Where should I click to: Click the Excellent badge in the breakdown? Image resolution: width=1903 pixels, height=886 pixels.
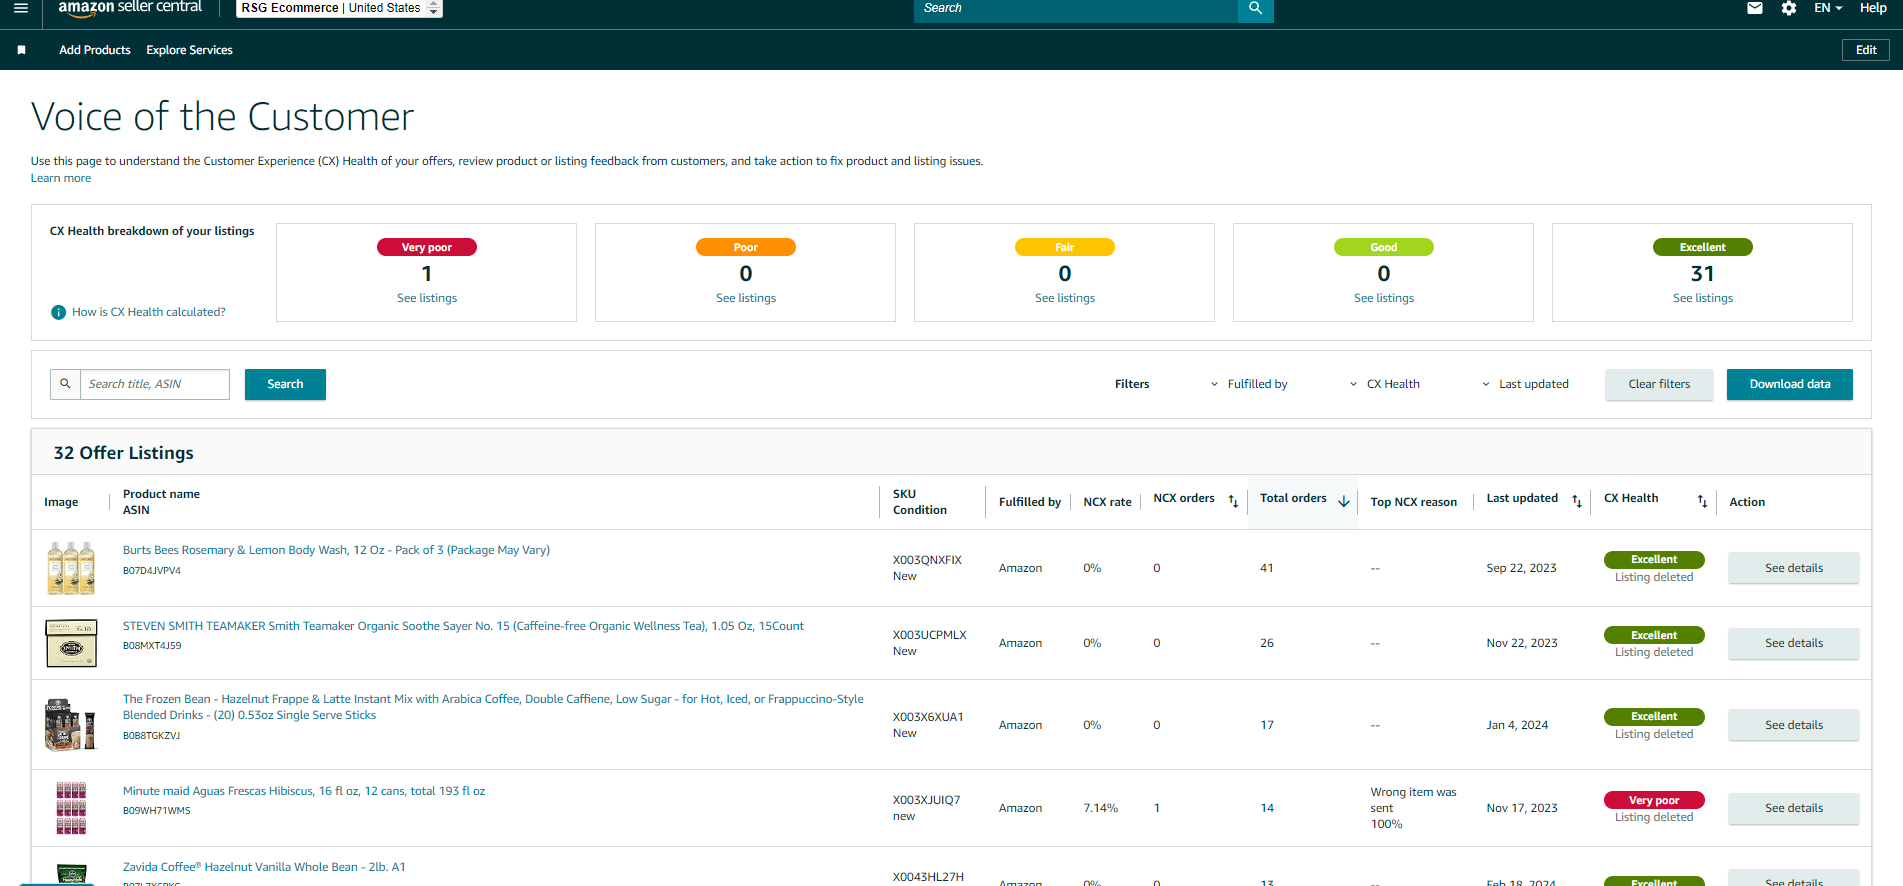pyautogui.click(x=1703, y=247)
